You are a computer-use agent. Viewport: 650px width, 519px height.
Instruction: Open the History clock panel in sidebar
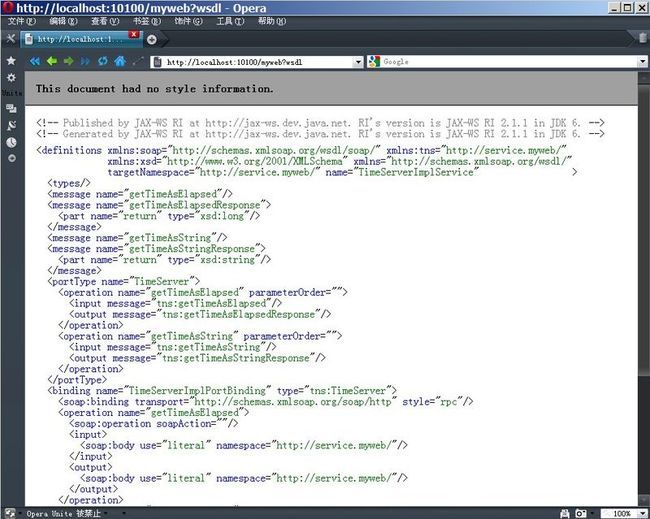coord(11,142)
